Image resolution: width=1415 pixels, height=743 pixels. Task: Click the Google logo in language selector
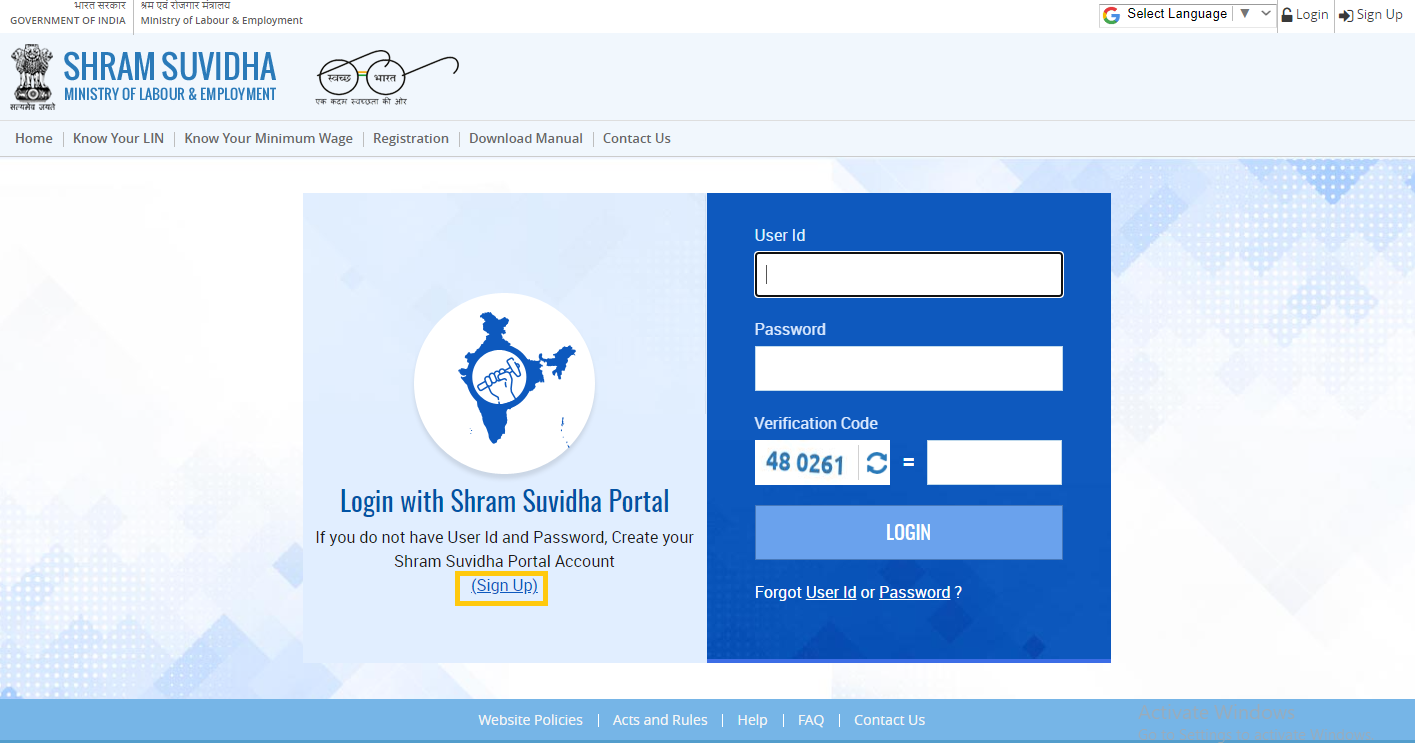(x=1111, y=15)
